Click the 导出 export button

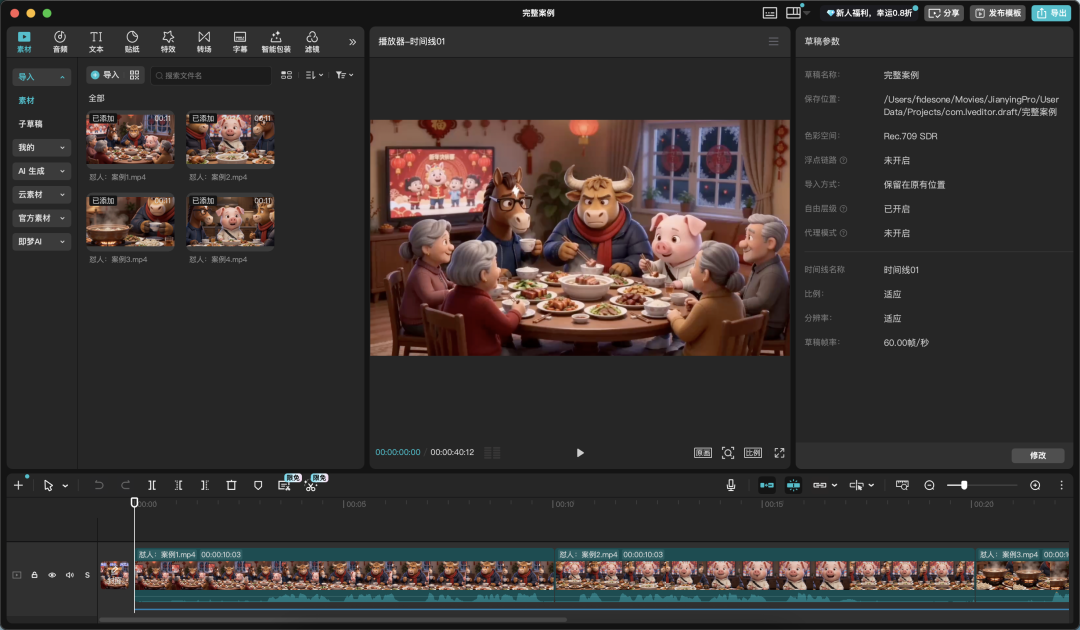coord(1051,13)
